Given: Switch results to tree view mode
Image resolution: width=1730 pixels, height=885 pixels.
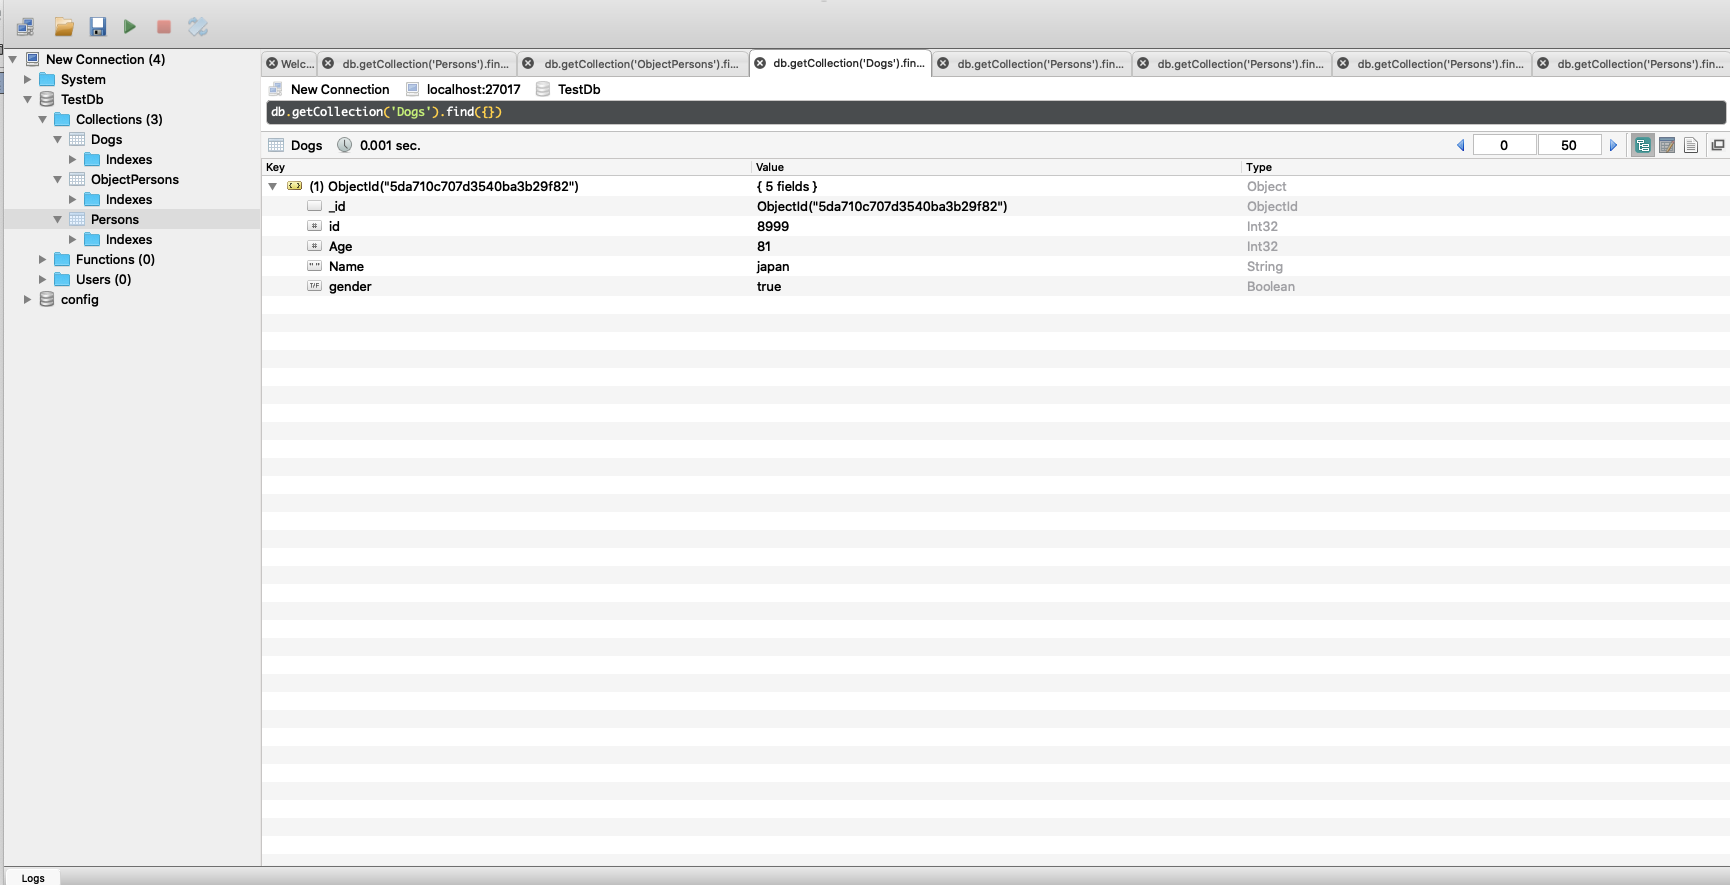Looking at the screenshot, I should 1642,145.
